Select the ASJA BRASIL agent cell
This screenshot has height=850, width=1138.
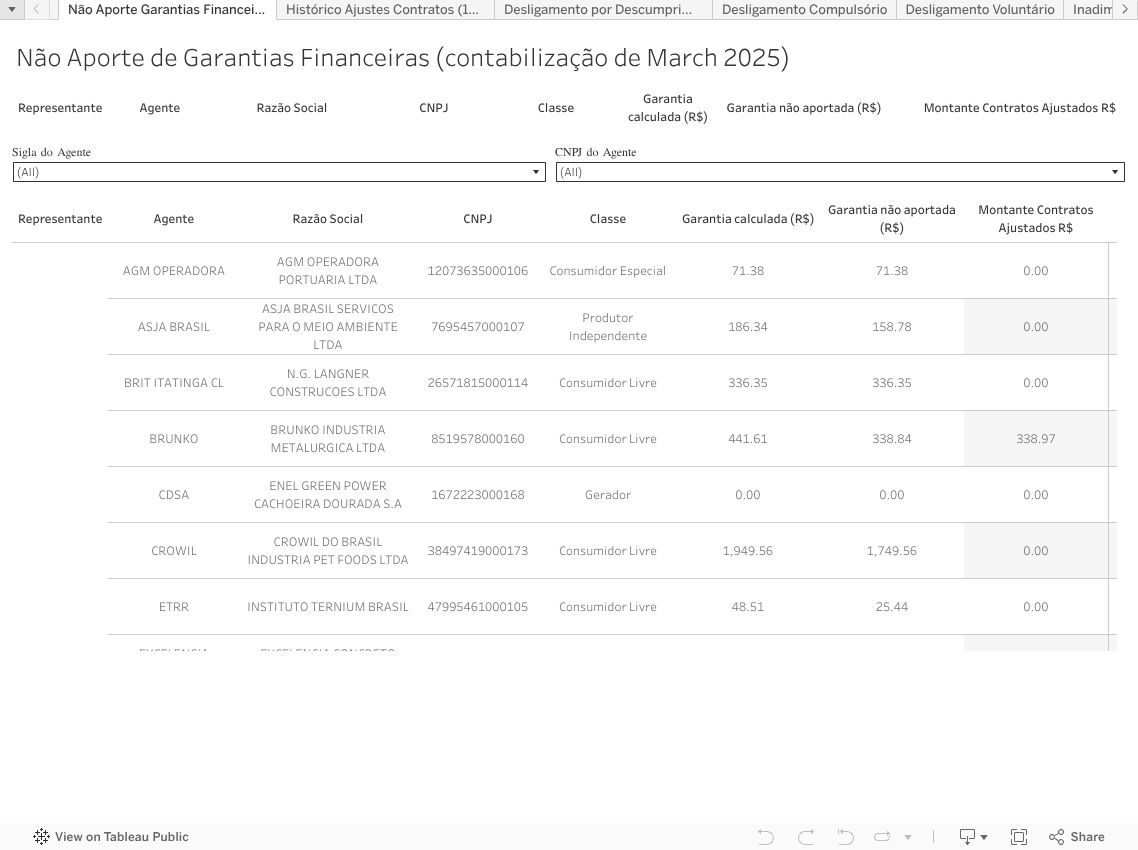tap(173, 327)
